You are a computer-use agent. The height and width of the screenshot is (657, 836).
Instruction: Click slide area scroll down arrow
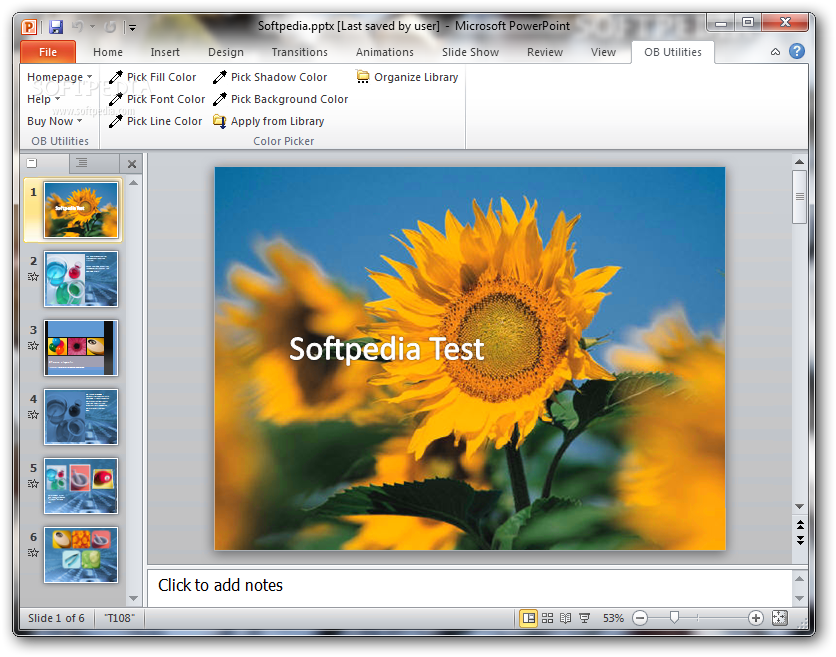pyautogui.click(x=799, y=506)
